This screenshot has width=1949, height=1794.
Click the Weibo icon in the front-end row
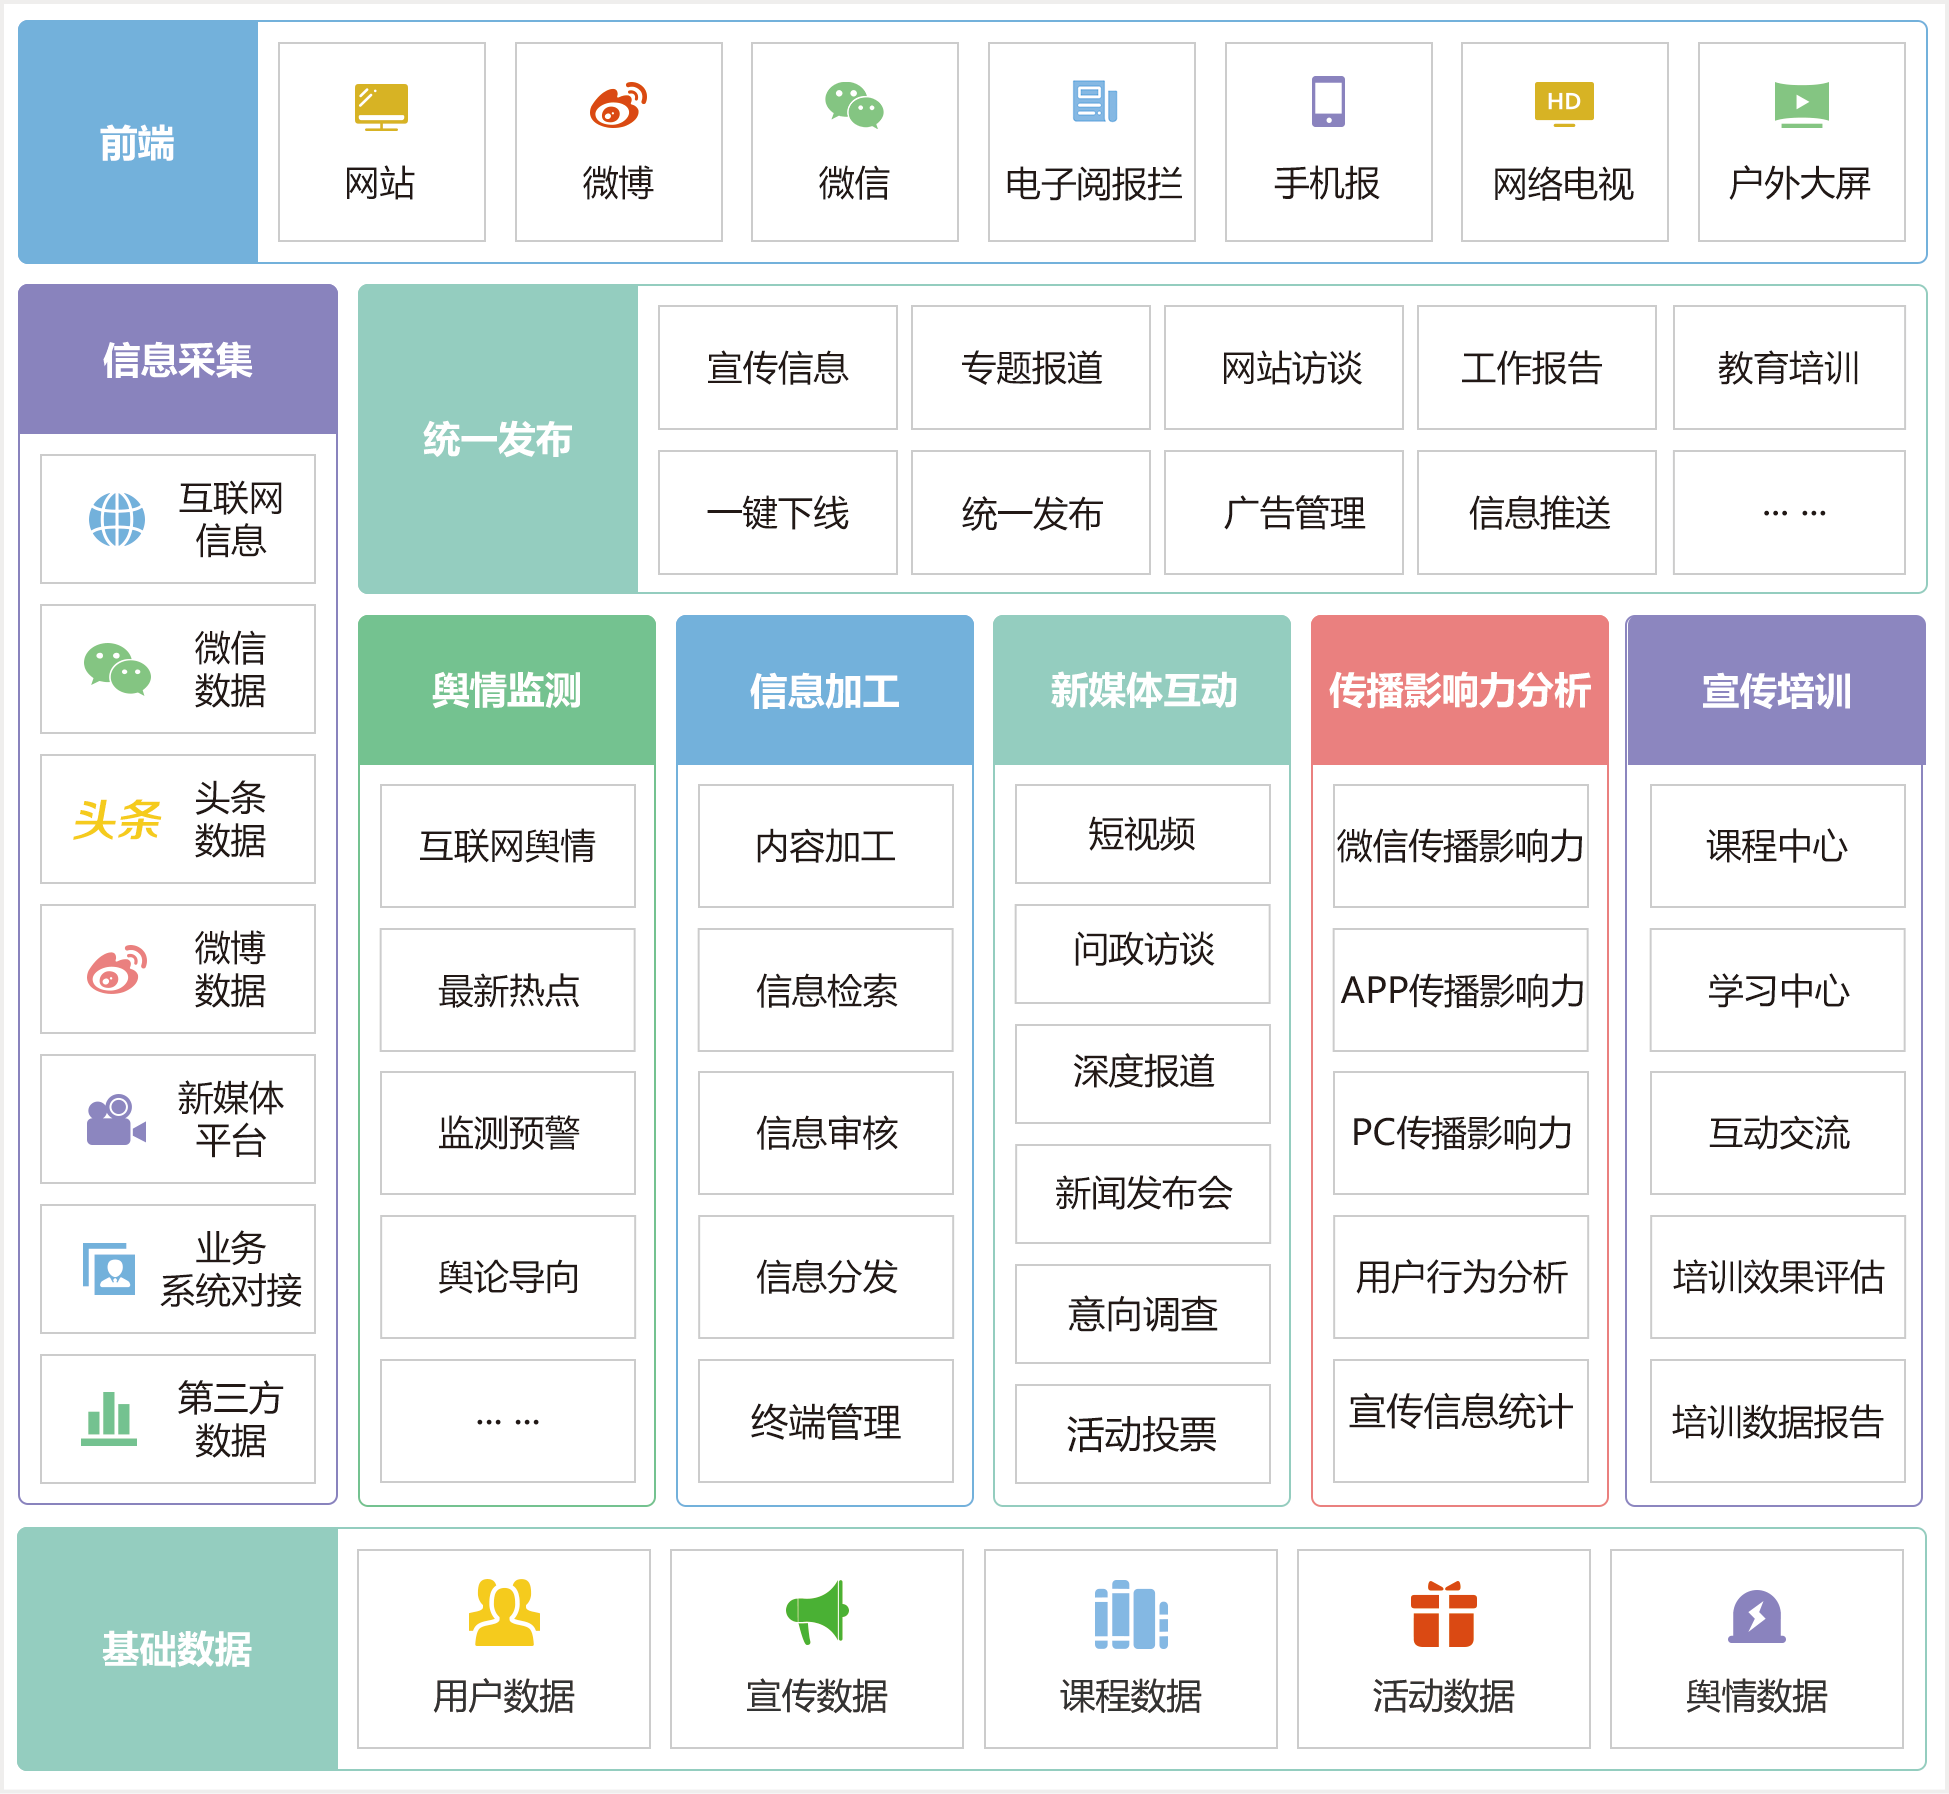(x=618, y=105)
